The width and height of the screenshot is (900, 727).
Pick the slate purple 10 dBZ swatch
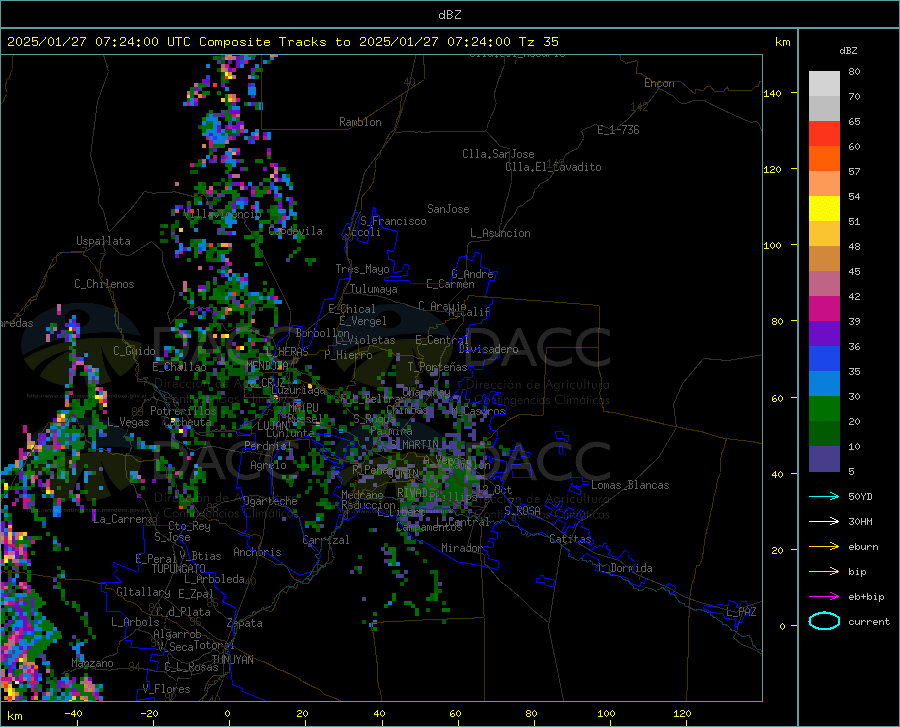[x=824, y=459]
